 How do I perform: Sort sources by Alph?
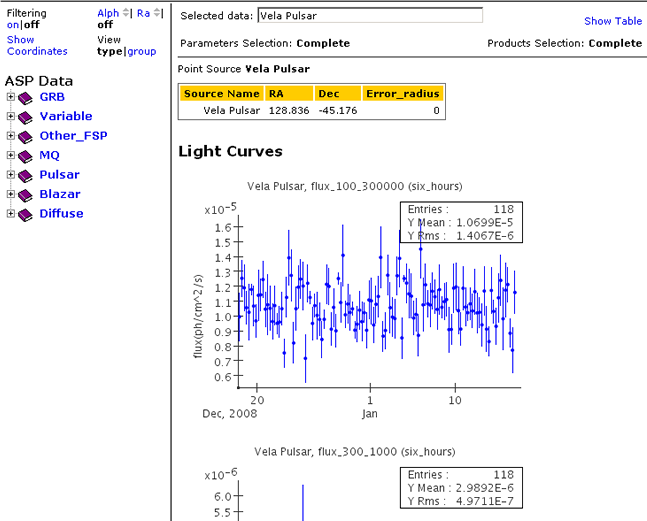coord(108,13)
